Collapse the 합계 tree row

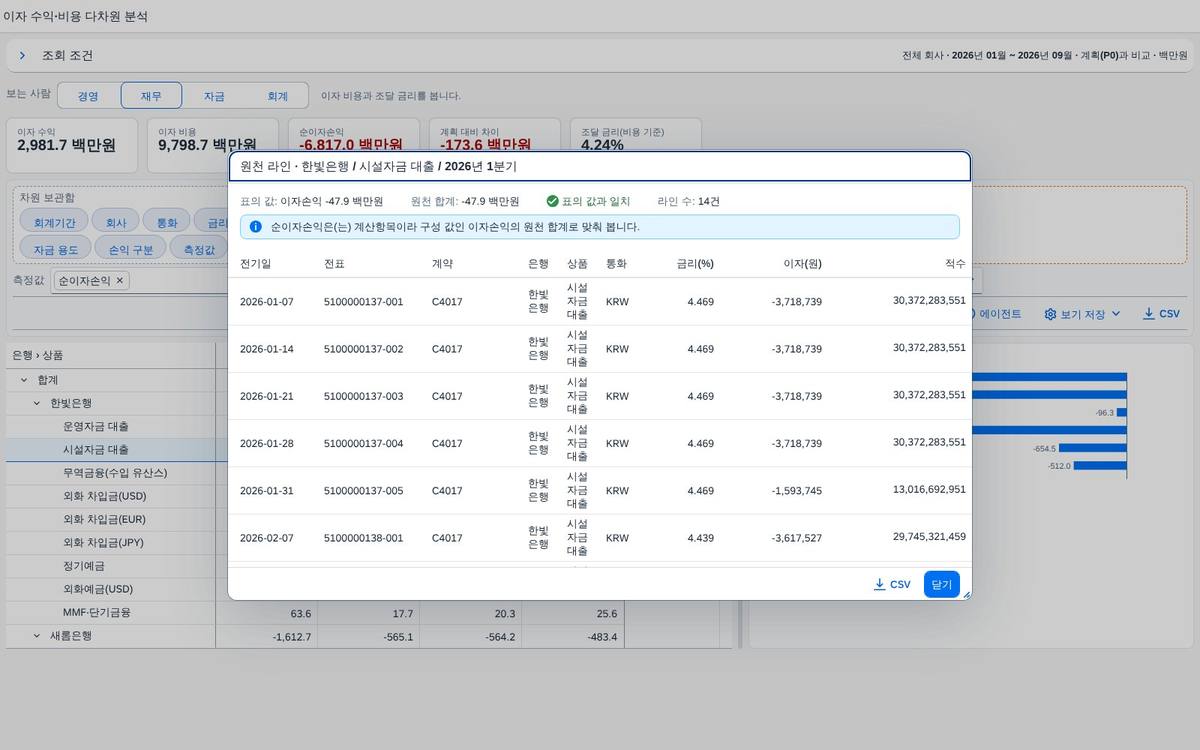pos(24,380)
